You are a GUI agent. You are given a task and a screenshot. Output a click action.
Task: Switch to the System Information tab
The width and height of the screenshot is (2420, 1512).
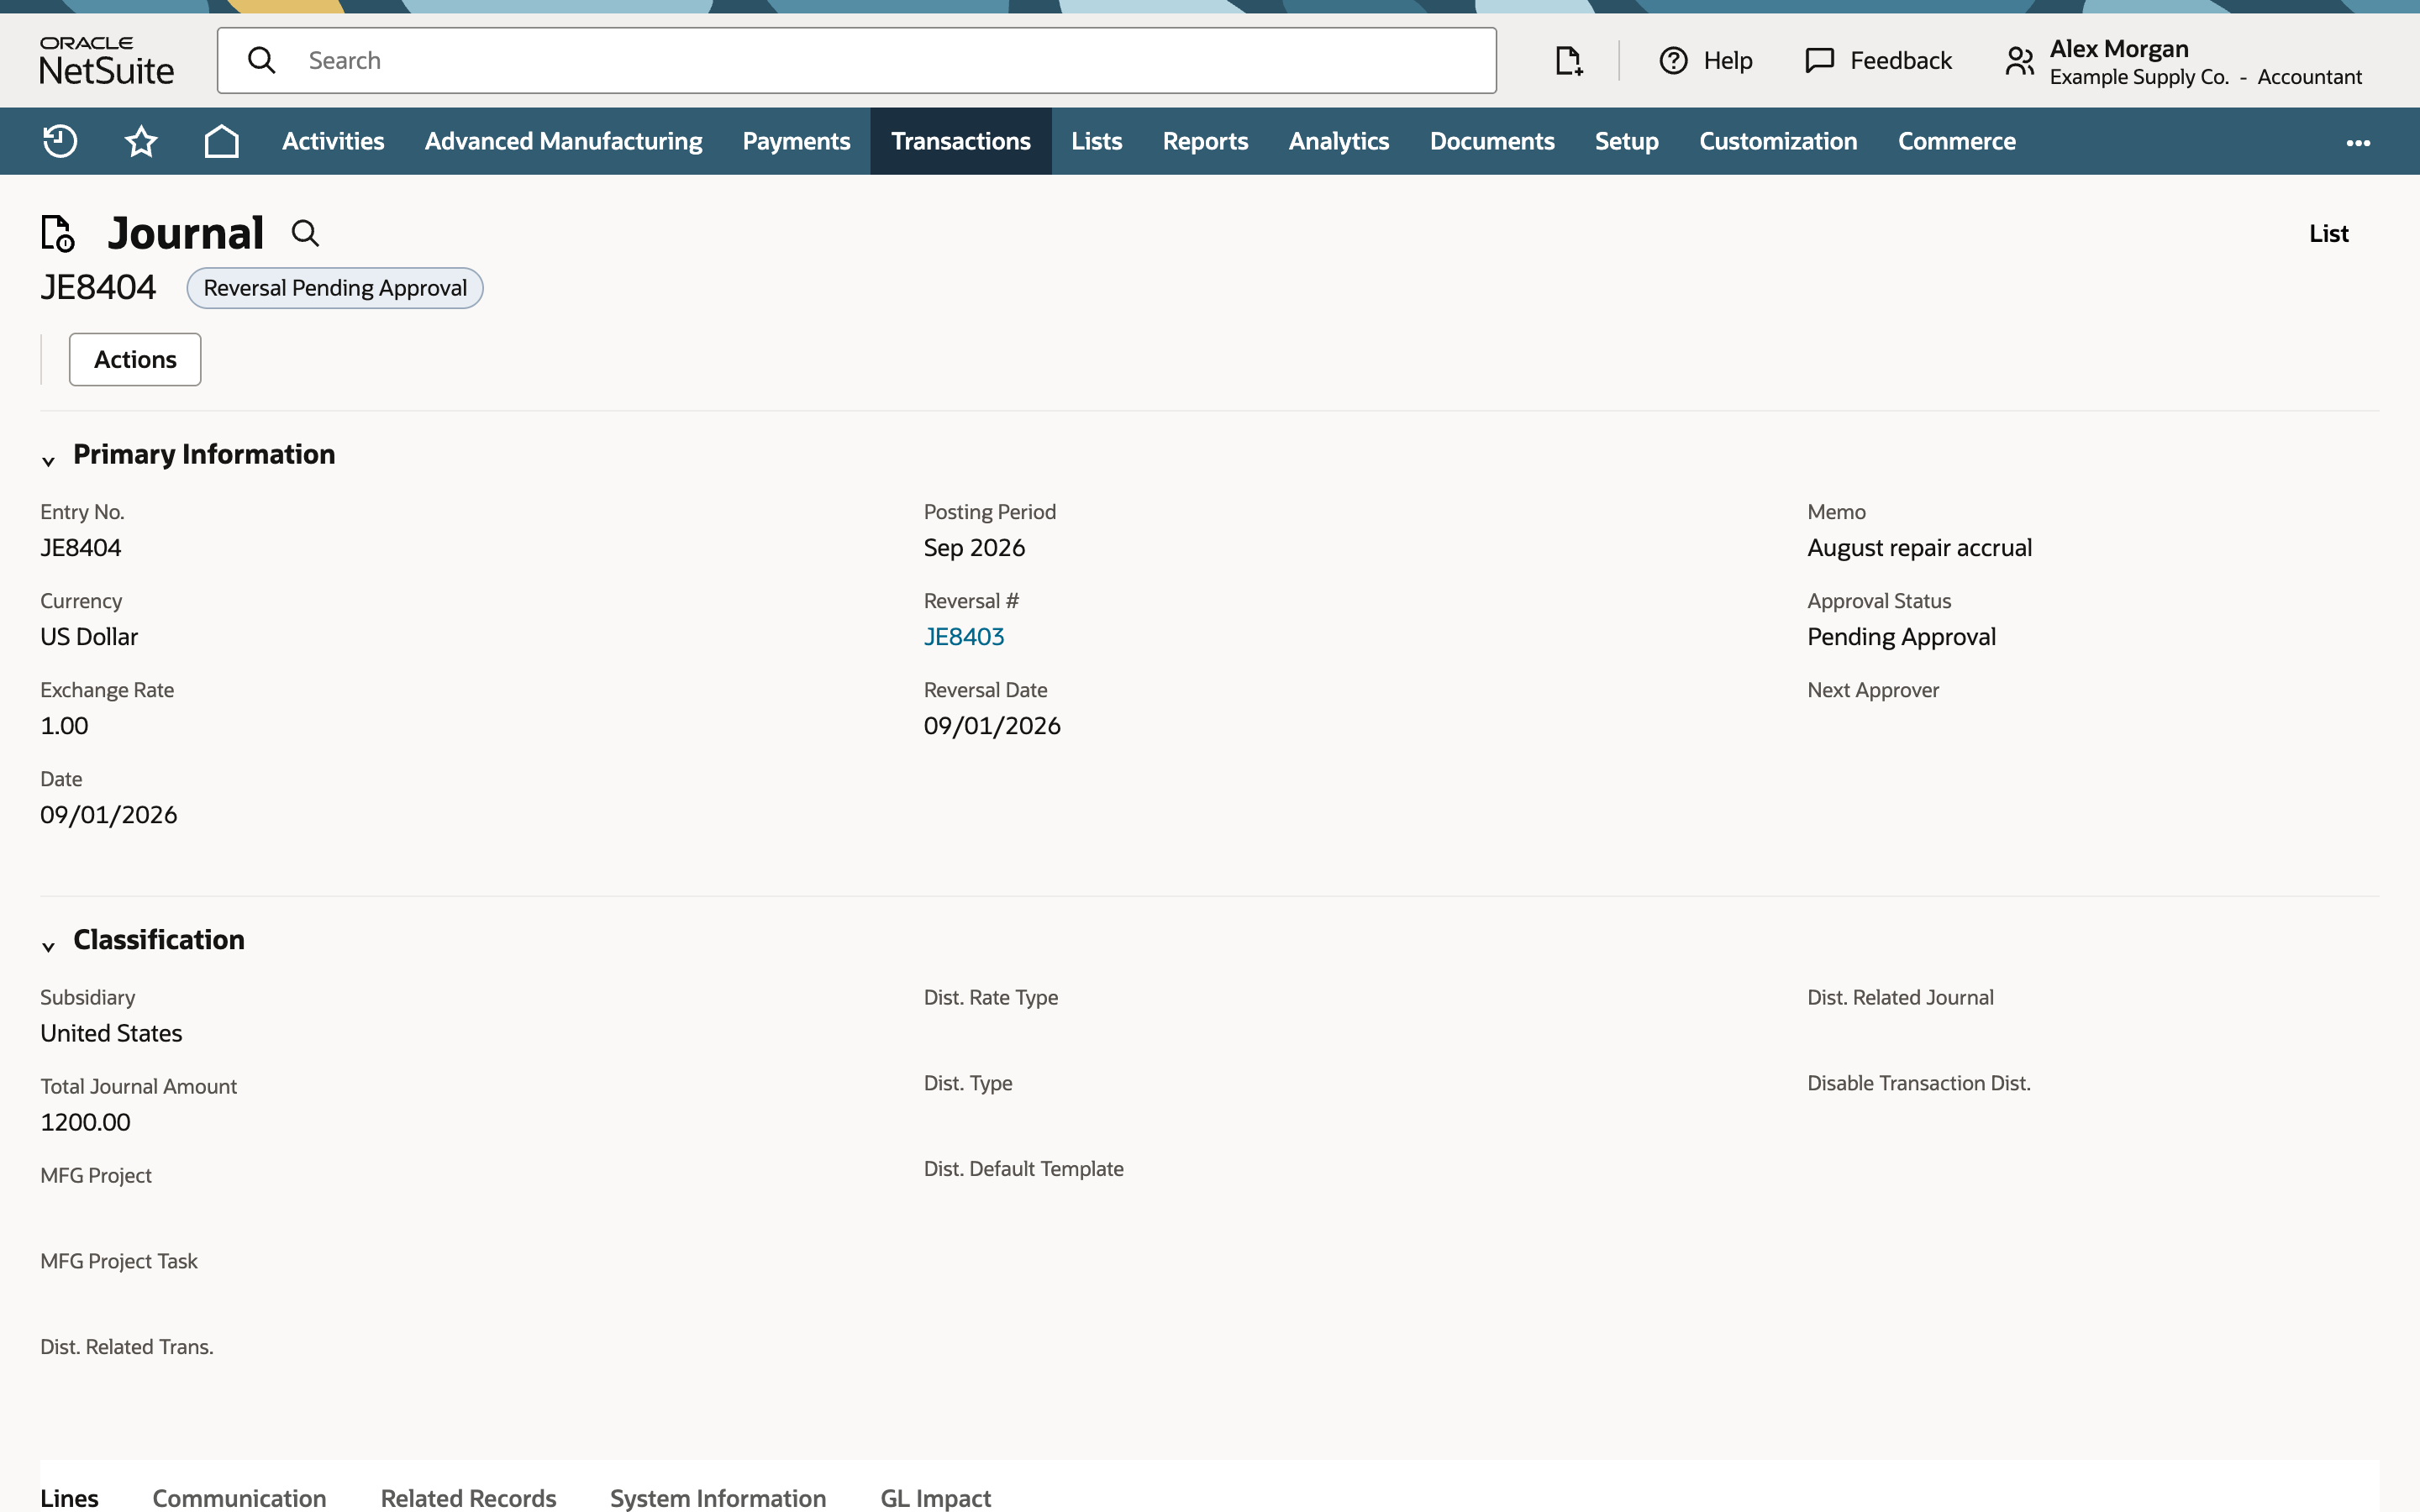click(x=718, y=1497)
